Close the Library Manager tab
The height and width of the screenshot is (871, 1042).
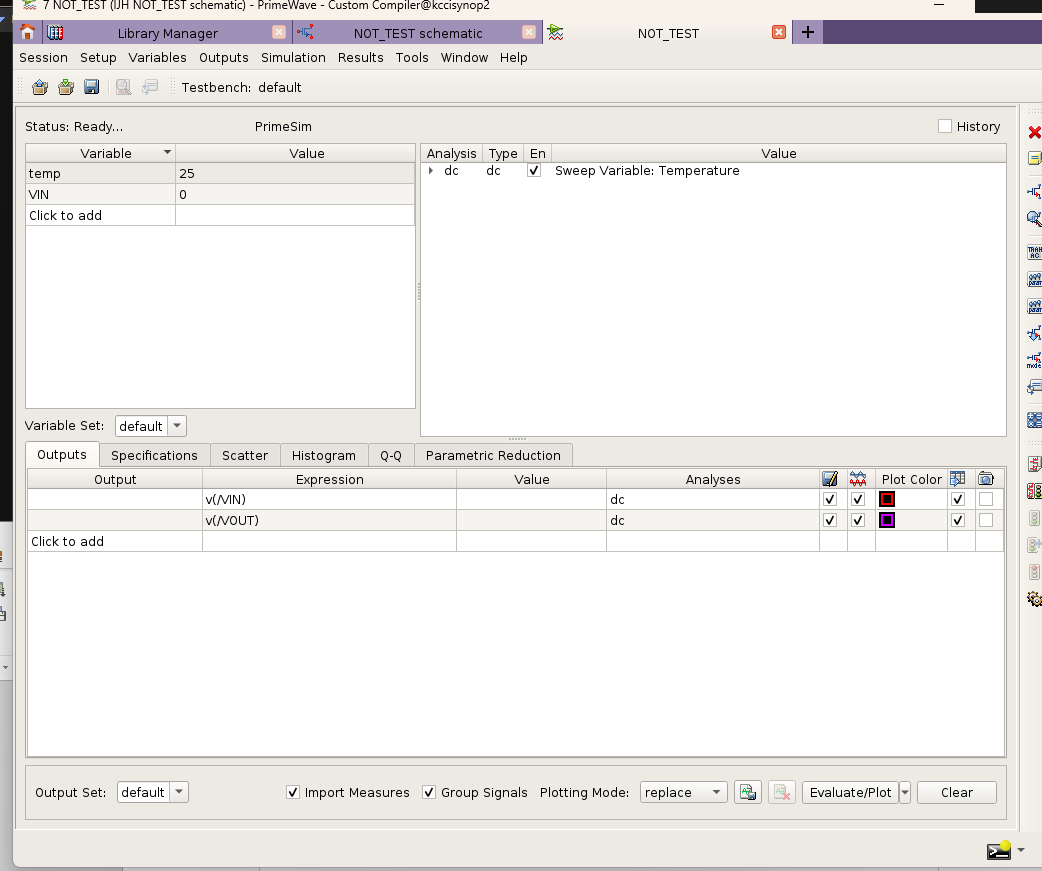pyautogui.click(x=279, y=32)
